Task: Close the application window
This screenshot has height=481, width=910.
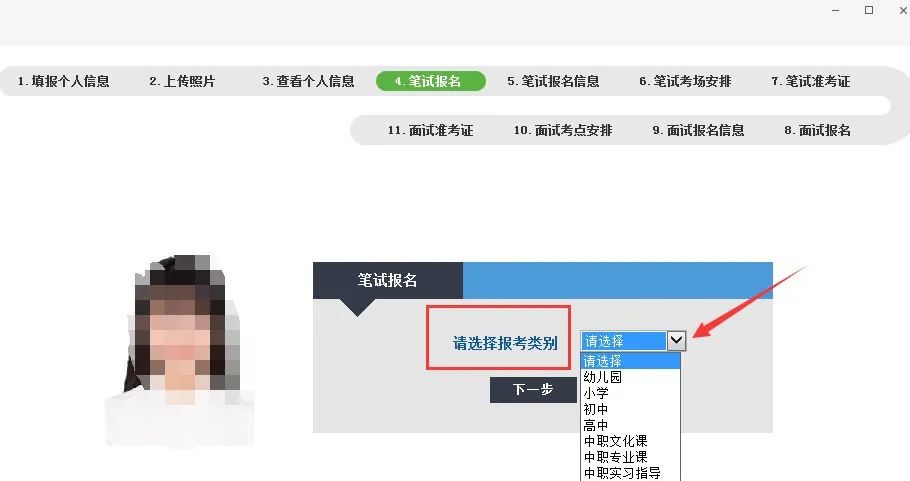Action: [903, 10]
